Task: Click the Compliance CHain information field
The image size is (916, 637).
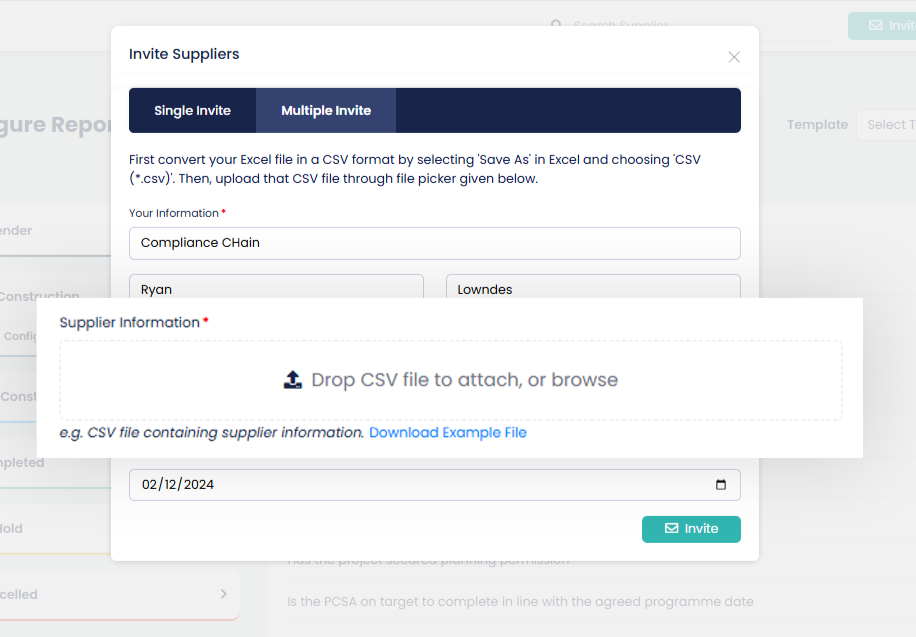Action: [x=435, y=243]
